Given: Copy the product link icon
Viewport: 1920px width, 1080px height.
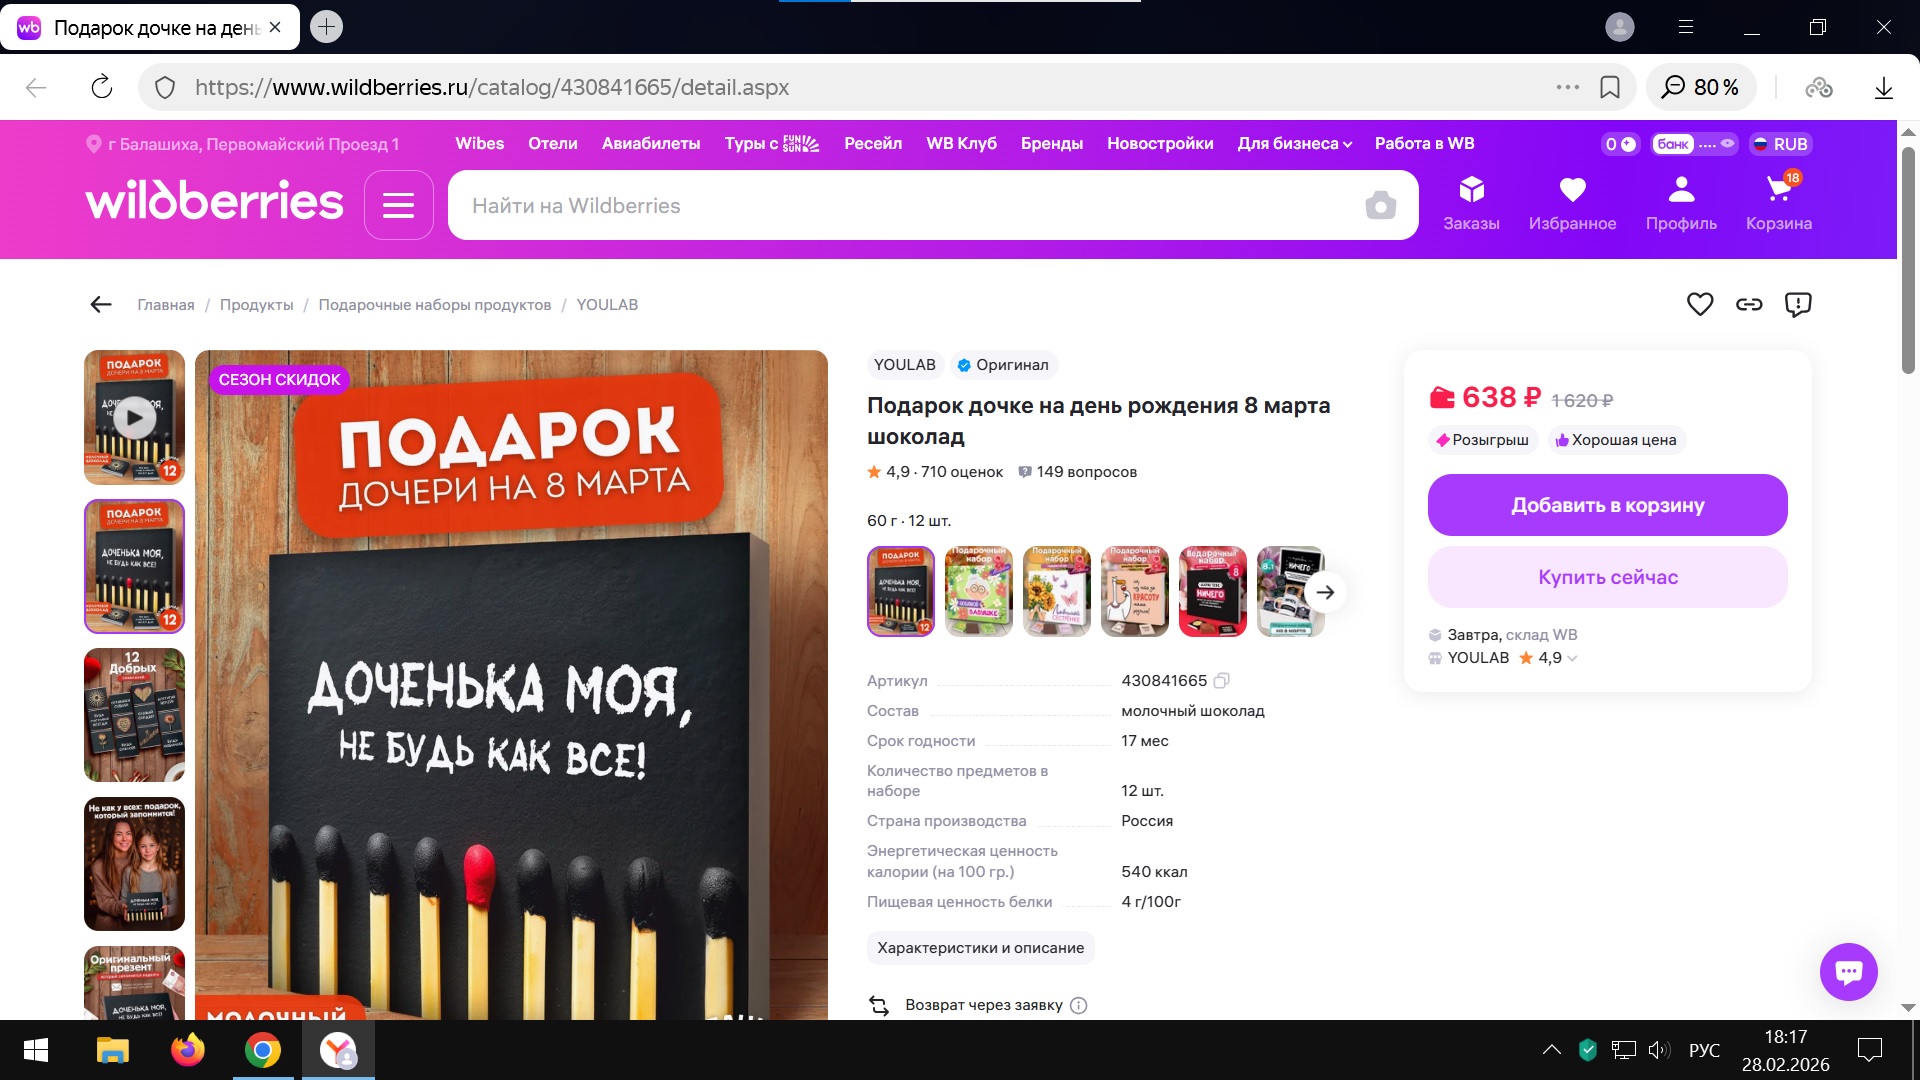Looking at the screenshot, I should (x=1749, y=304).
